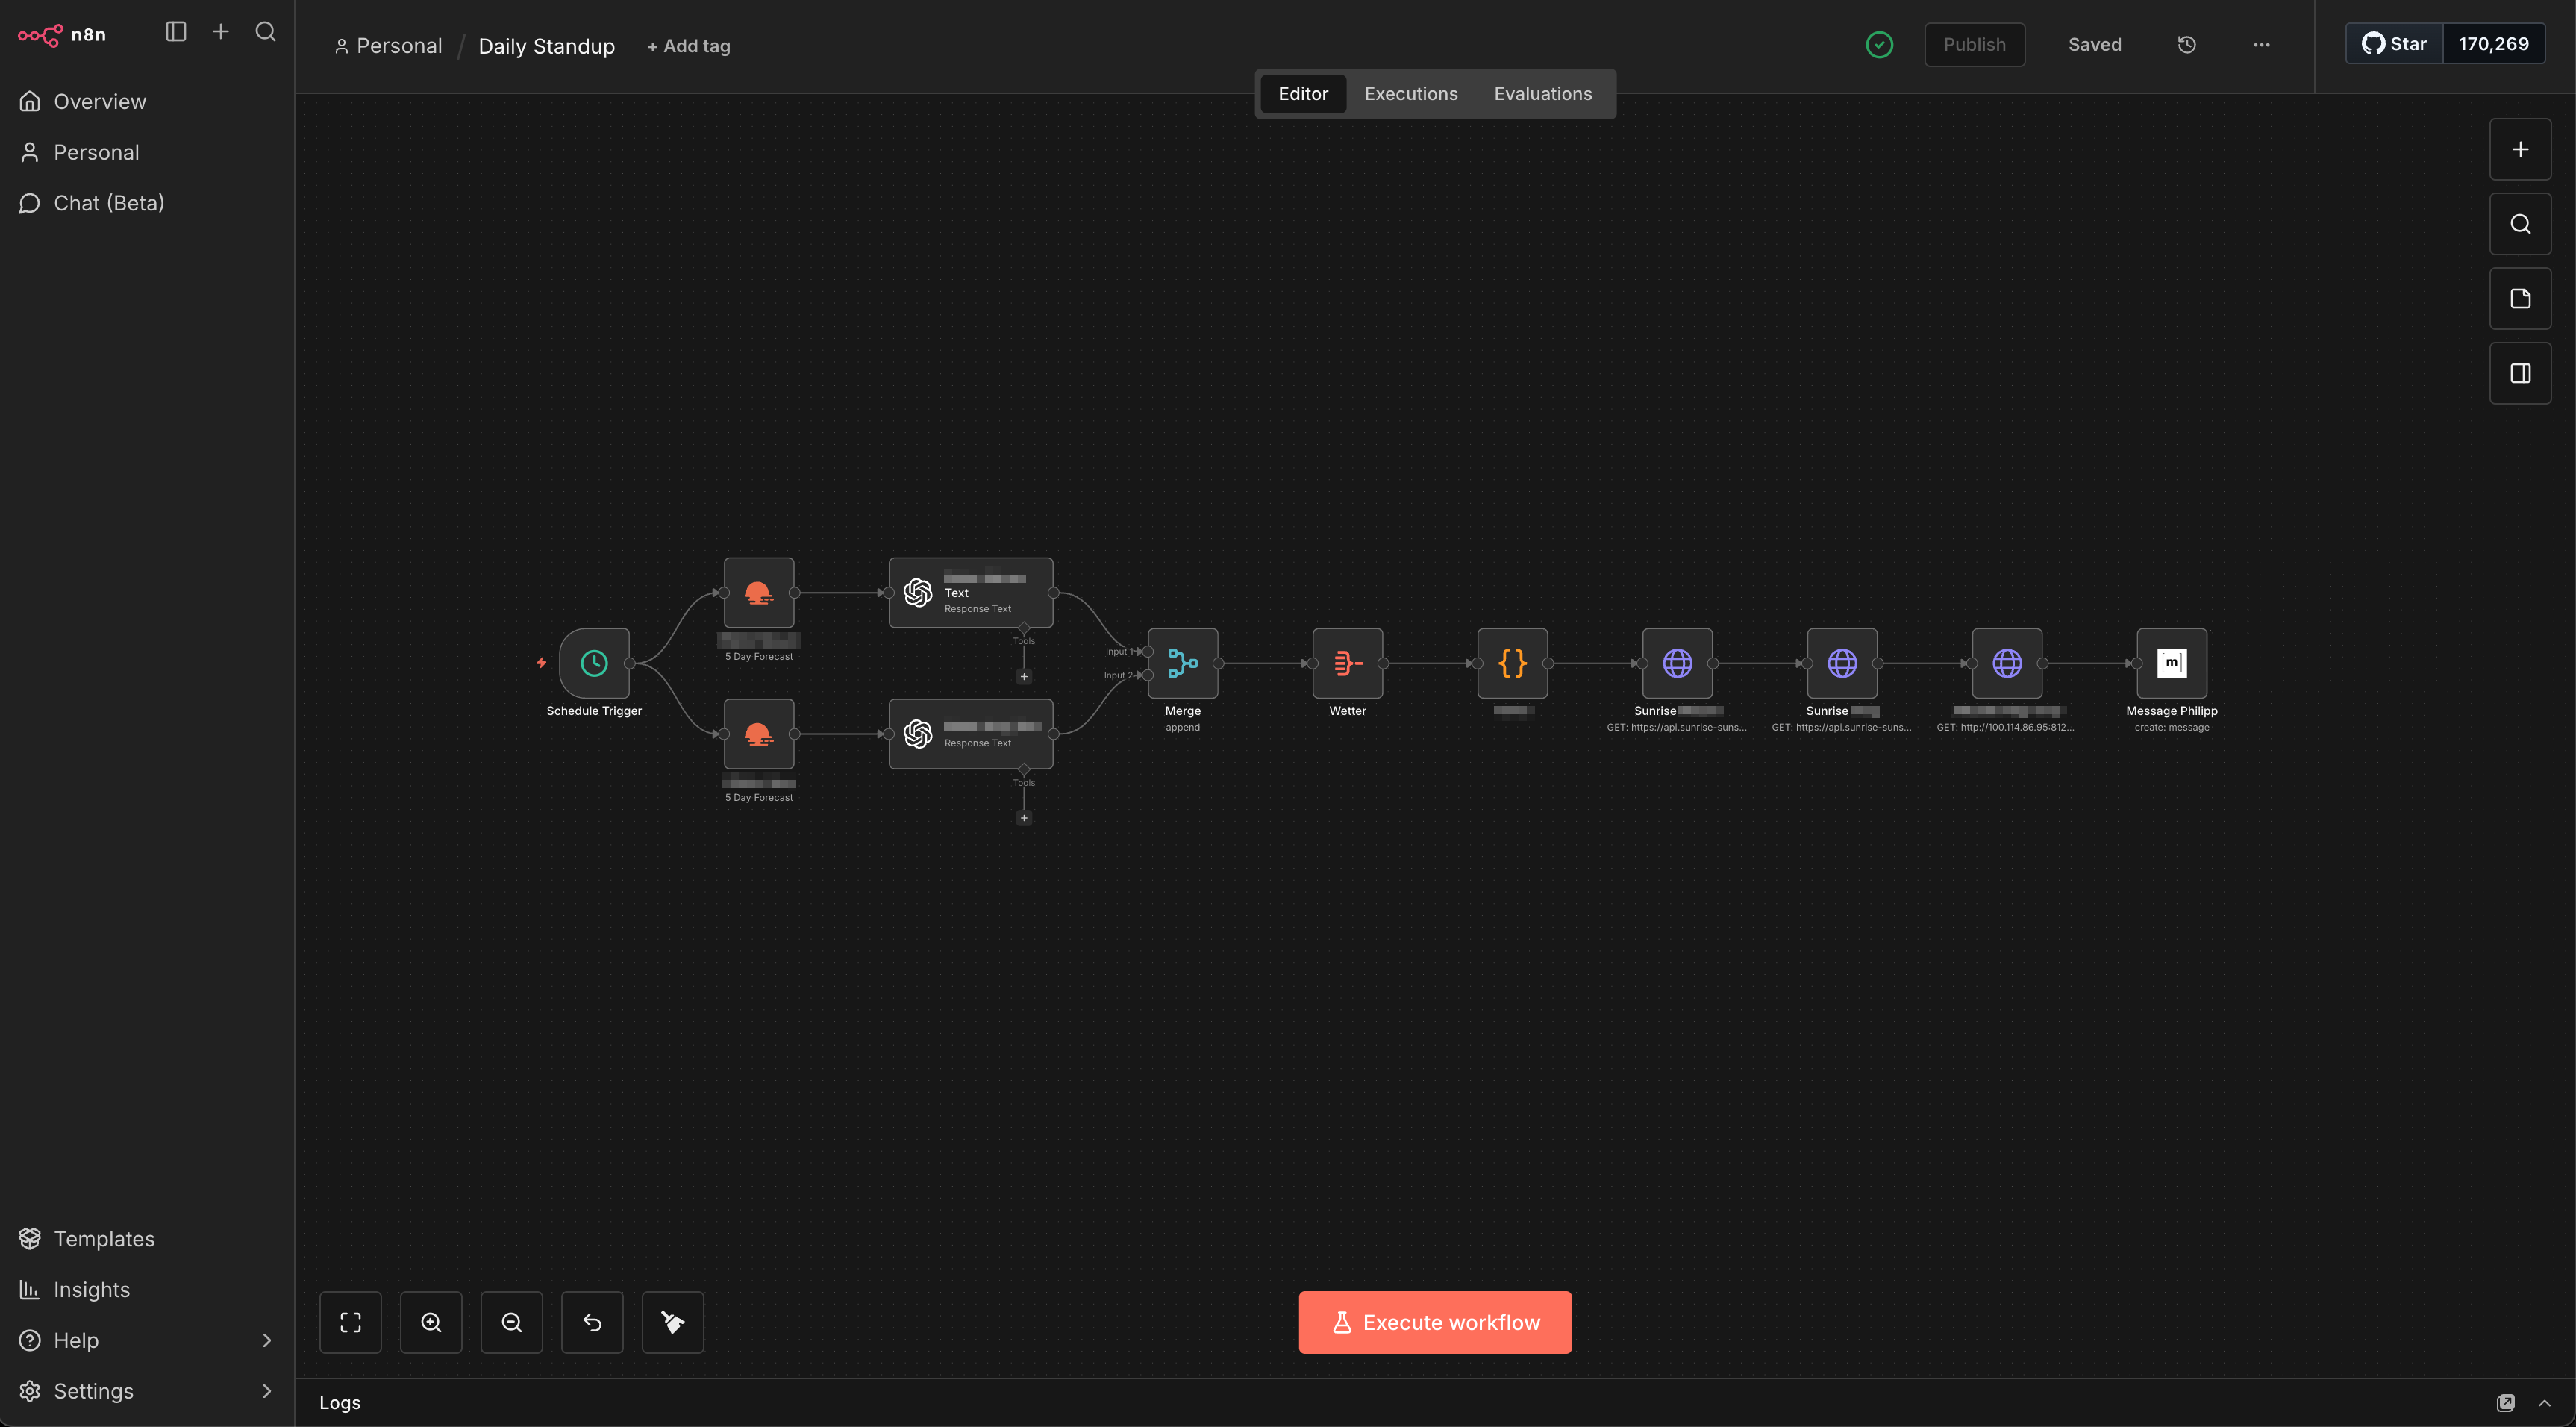Add a sticky note to the canvas
The width and height of the screenshot is (2576, 1427).
pyautogui.click(x=2520, y=298)
